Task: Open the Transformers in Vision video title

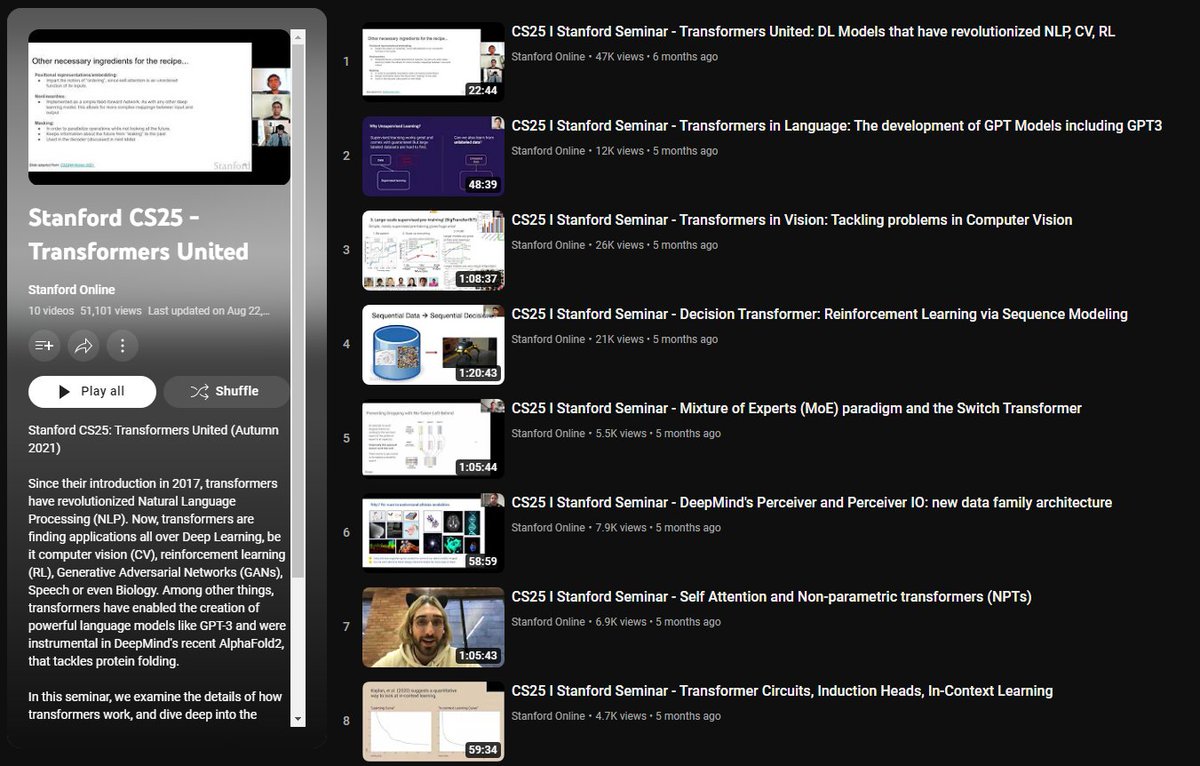Action: (791, 220)
